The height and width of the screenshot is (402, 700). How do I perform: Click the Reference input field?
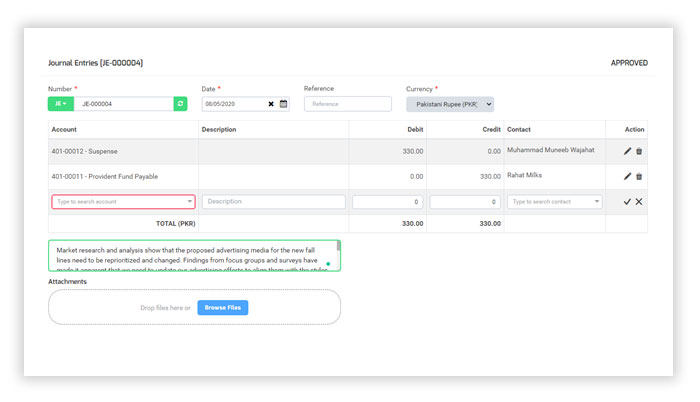pos(347,104)
